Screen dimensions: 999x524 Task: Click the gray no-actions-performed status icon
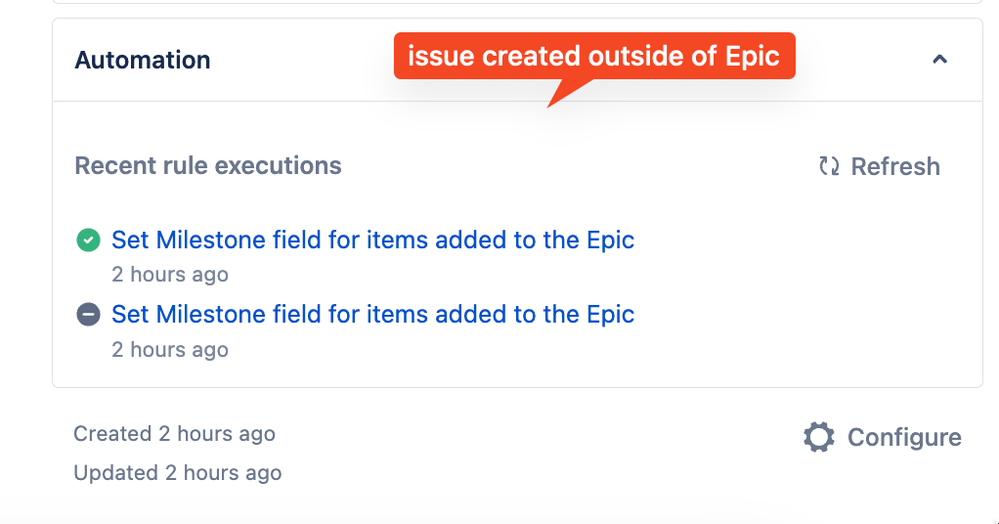point(89,314)
